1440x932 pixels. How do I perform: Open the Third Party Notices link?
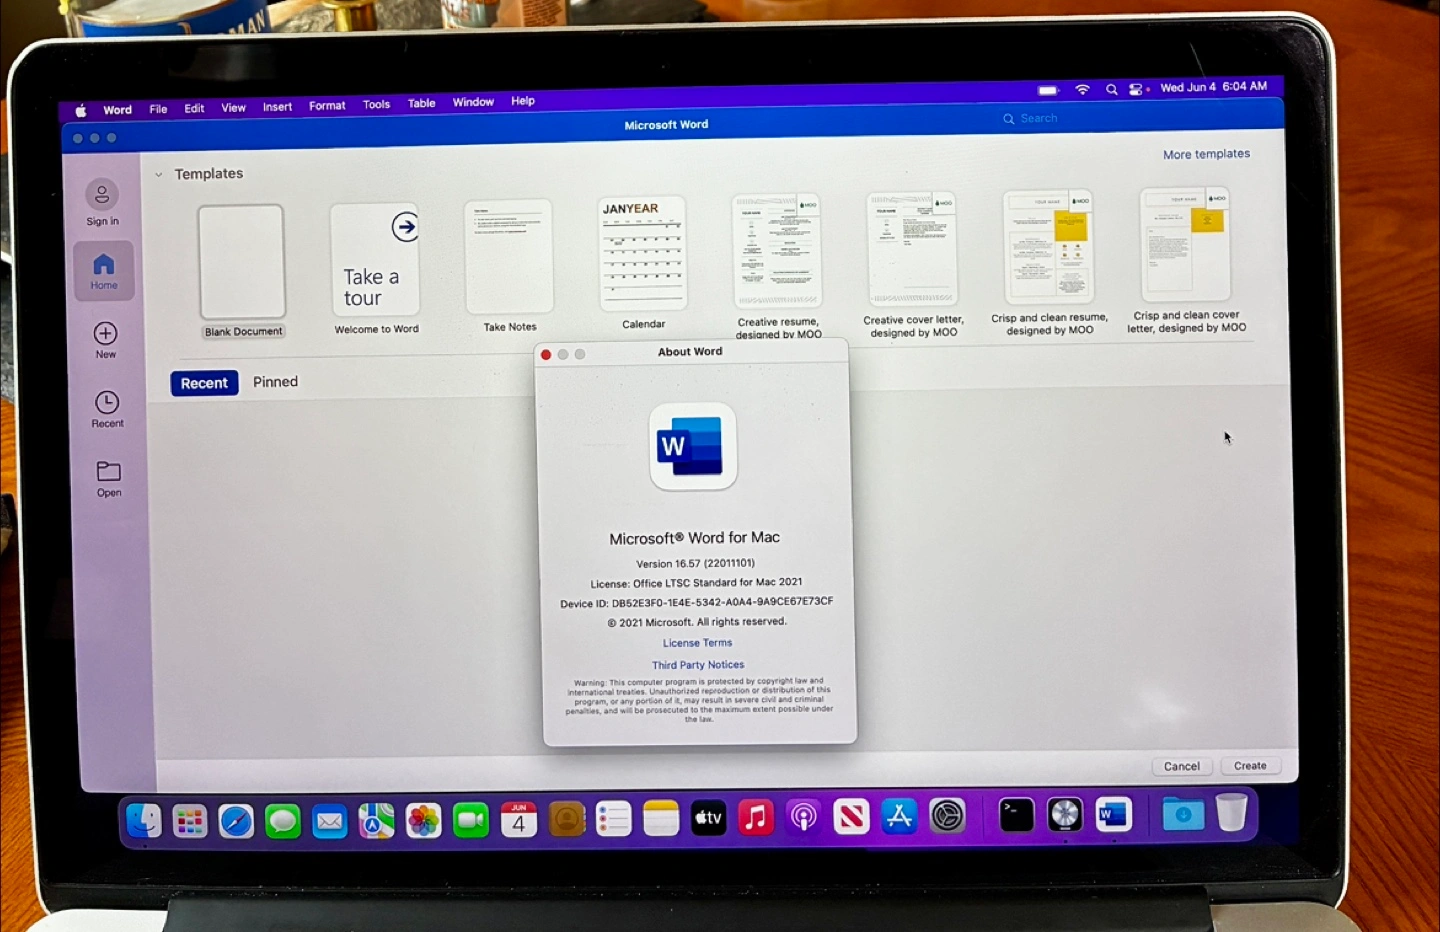click(698, 665)
